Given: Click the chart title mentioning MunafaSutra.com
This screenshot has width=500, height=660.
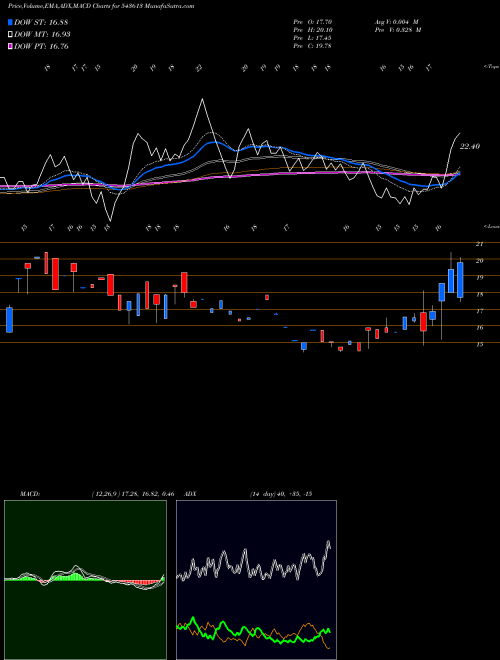Looking at the screenshot, I should [x=101, y=6].
